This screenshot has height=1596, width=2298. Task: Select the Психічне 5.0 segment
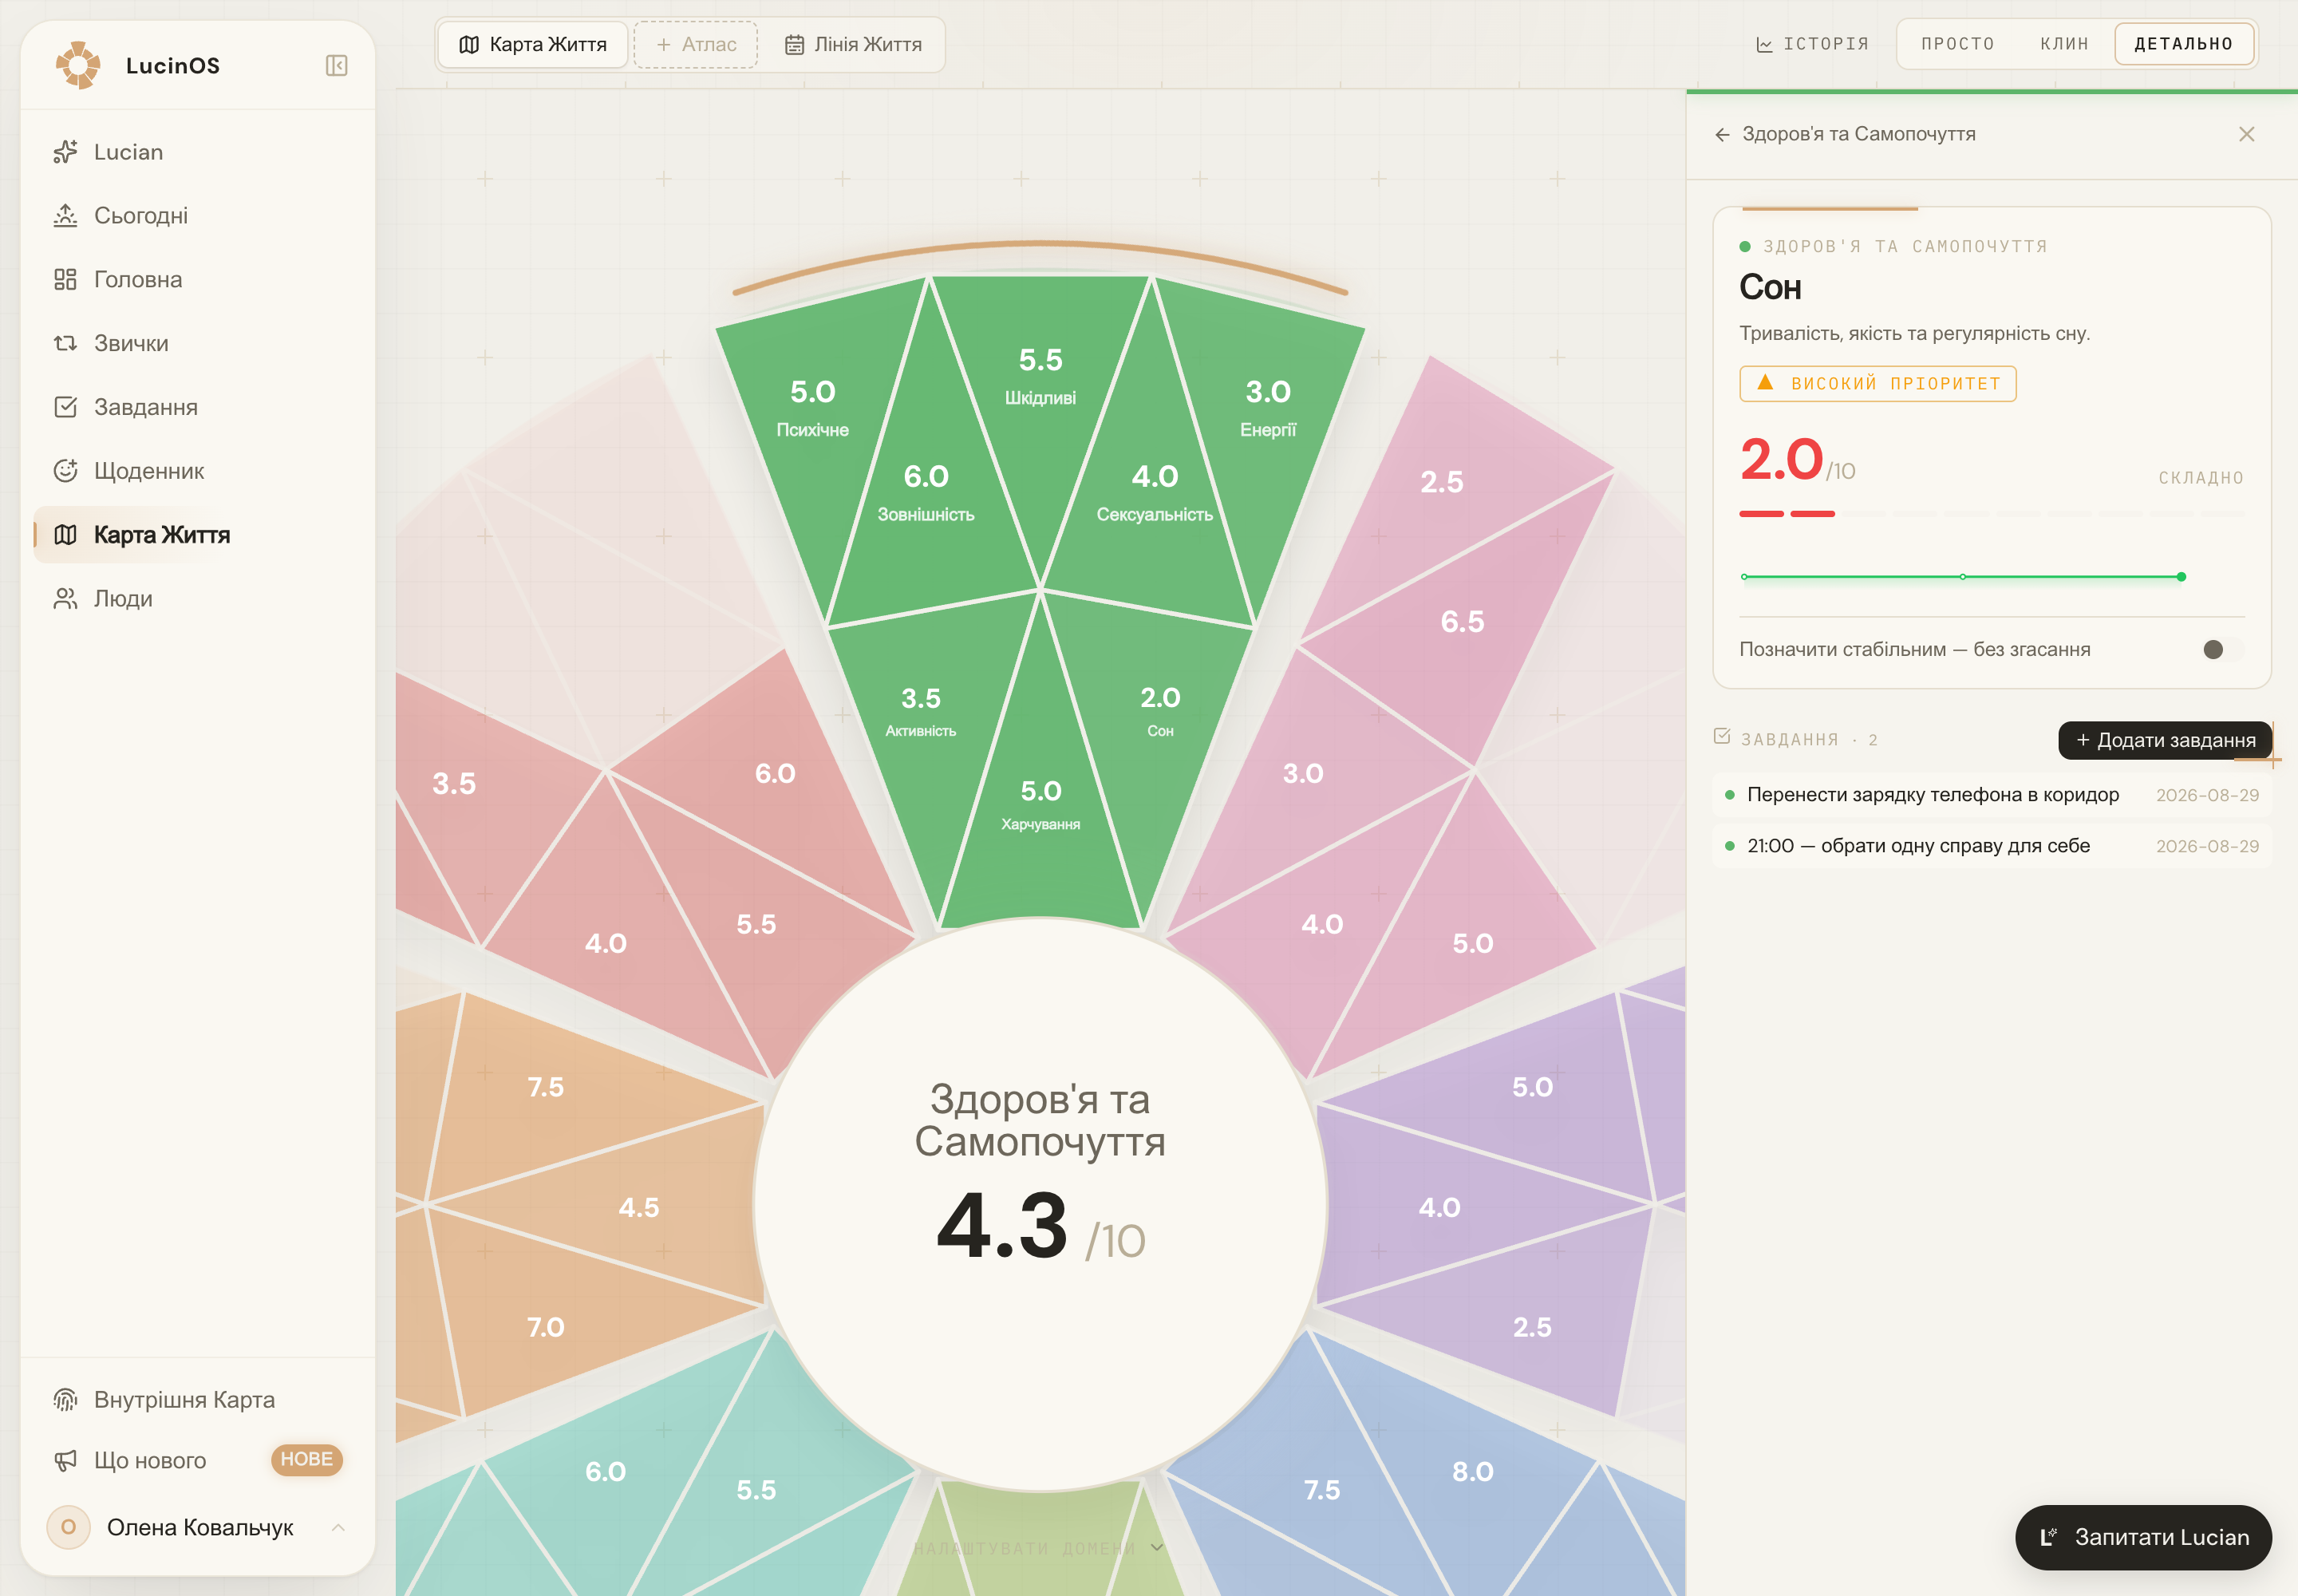click(812, 408)
